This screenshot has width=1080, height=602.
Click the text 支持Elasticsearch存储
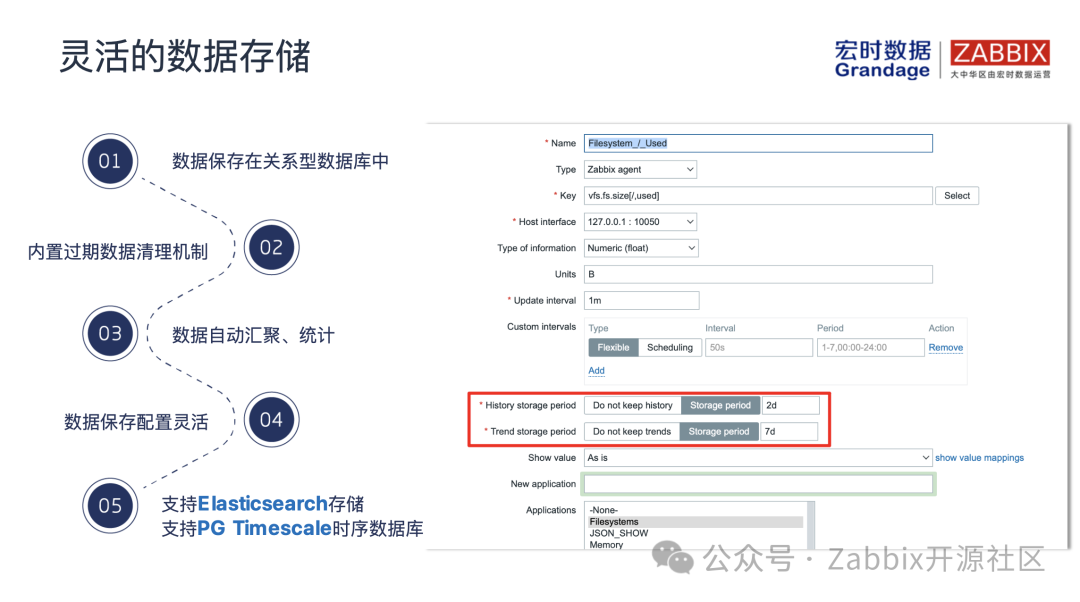coord(262,504)
